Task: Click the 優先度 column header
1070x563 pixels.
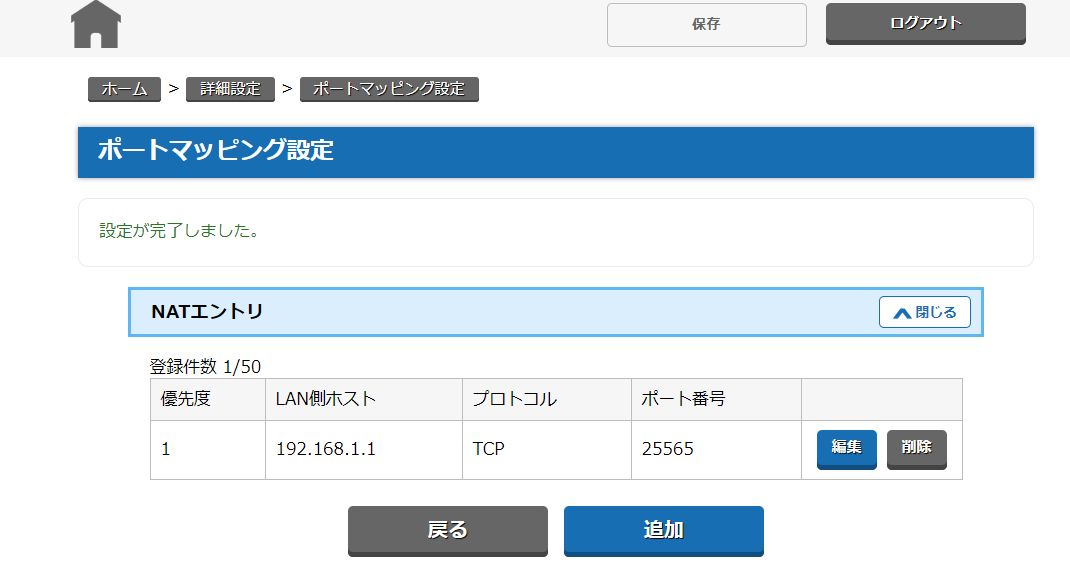Action: [x=207, y=399]
